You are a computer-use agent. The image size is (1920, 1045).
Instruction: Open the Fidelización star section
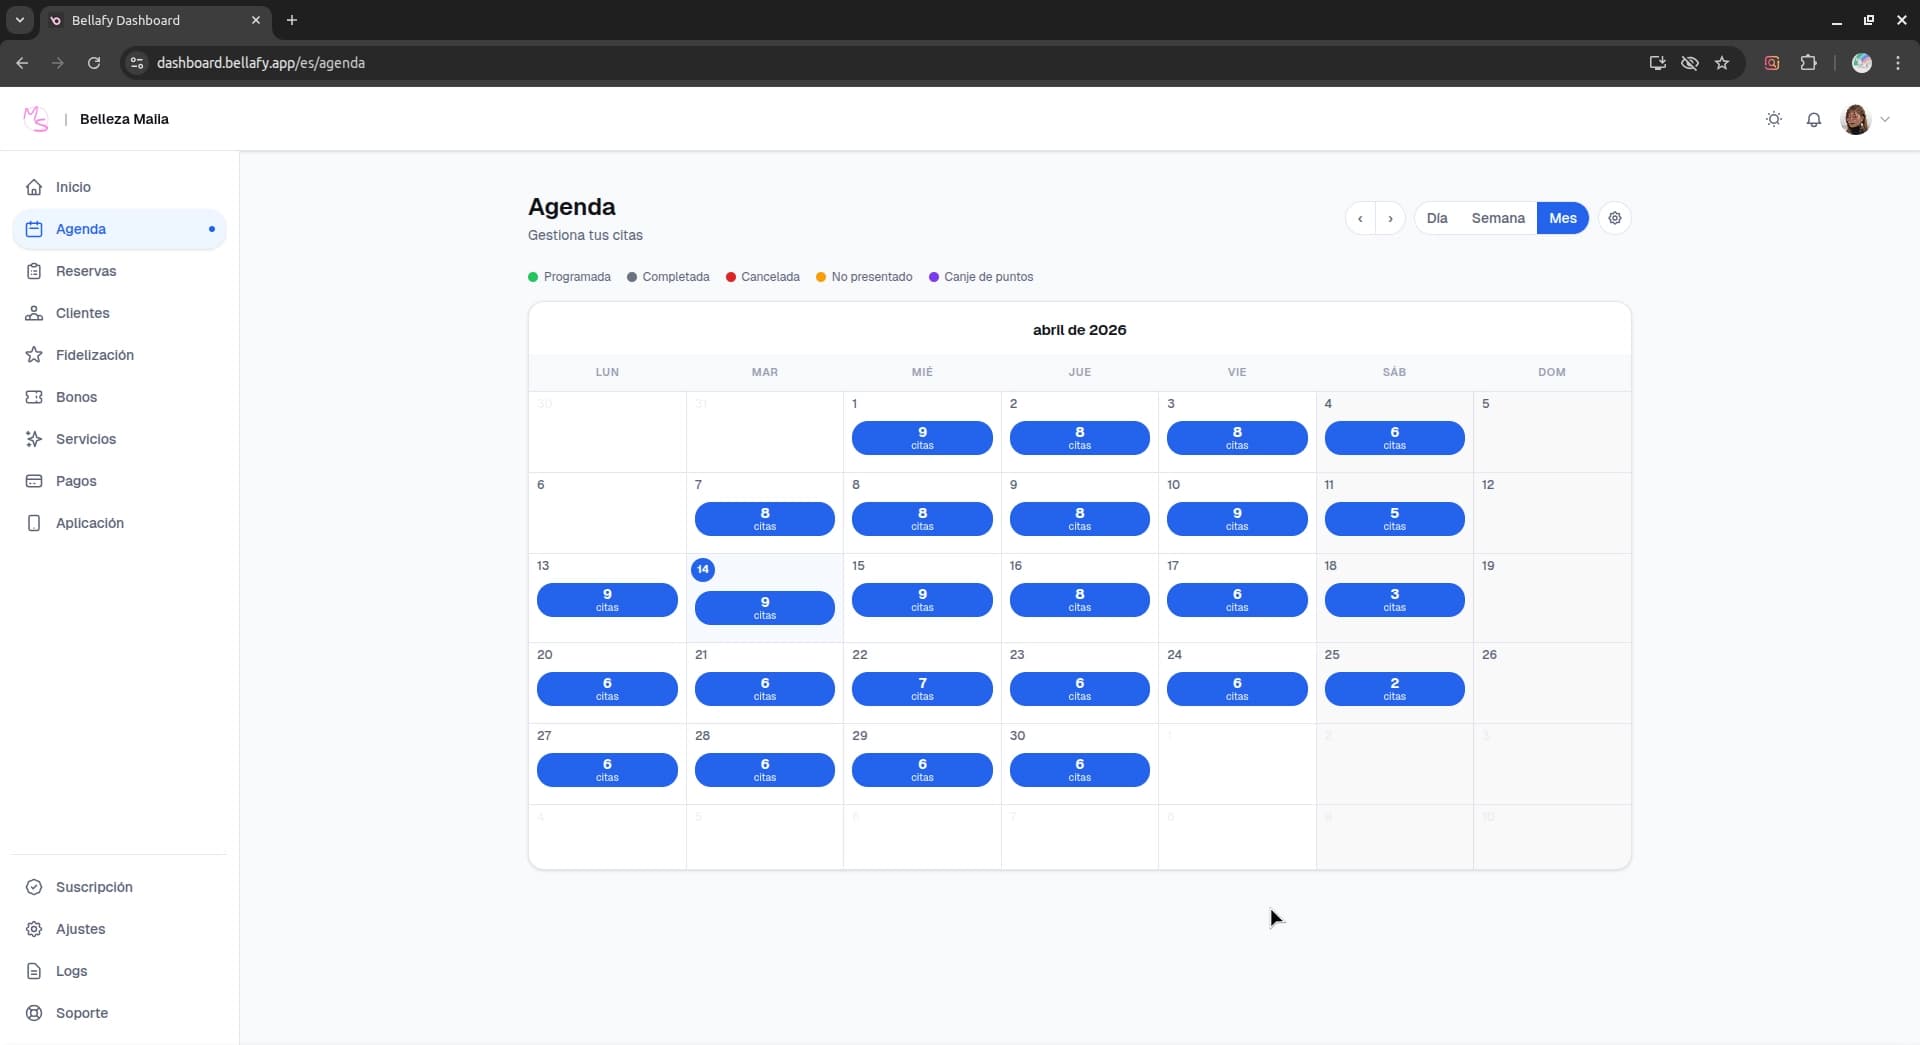pyautogui.click(x=95, y=354)
